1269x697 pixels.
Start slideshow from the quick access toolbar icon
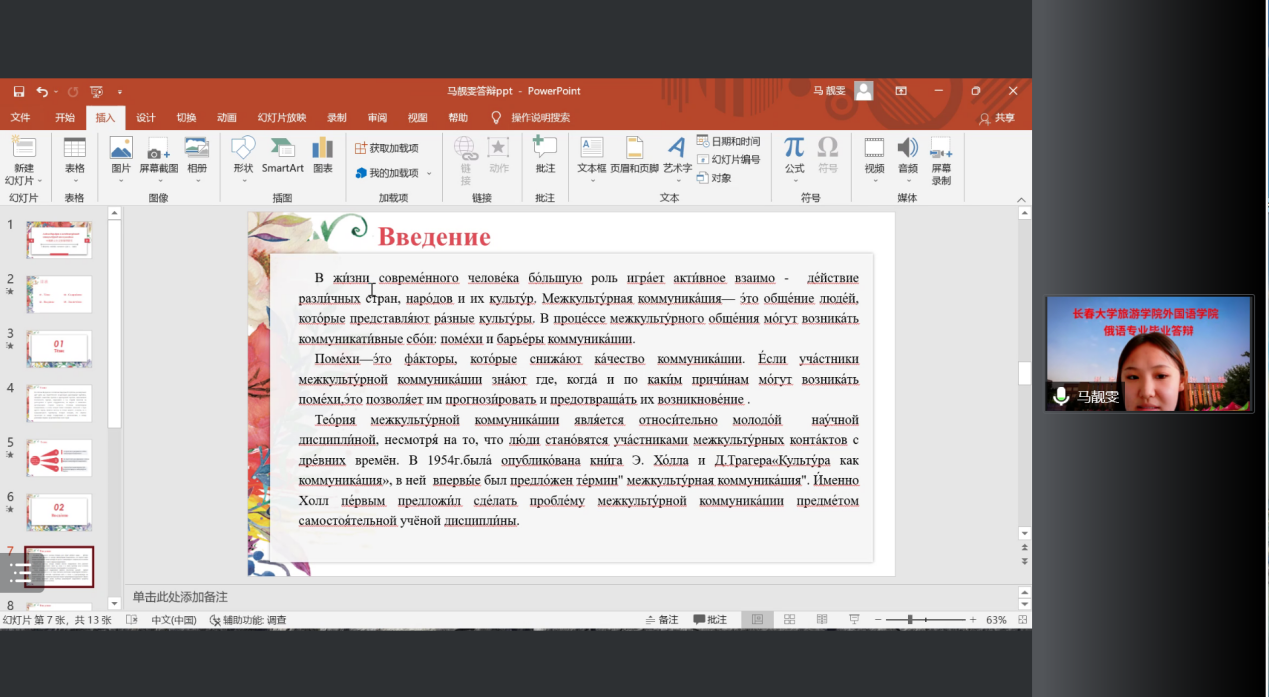[96, 91]
